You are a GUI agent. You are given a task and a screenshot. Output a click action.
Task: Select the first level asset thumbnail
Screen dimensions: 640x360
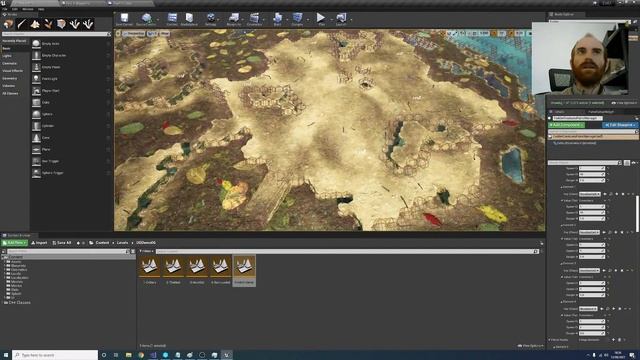point(150,267)
